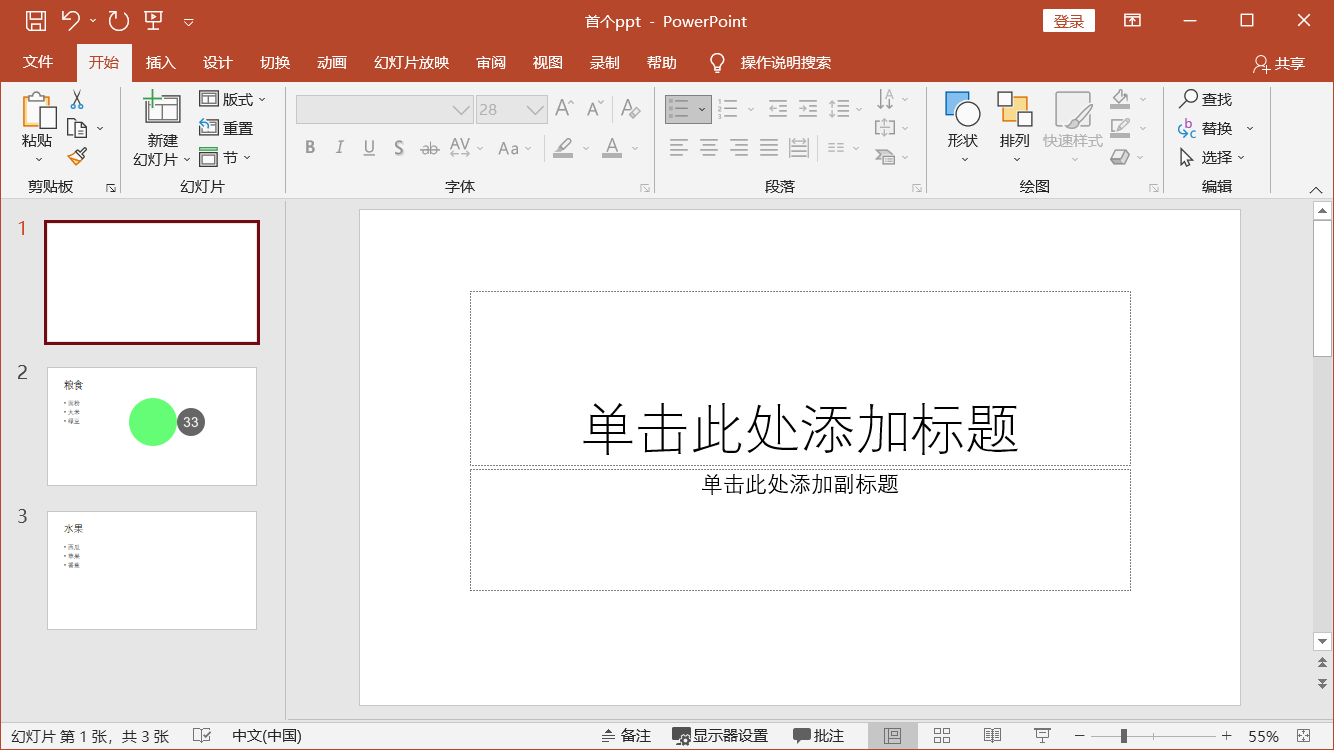The image size is (1334, 750).
Task: Click the increase indent icon
Action: click(808, 108)
